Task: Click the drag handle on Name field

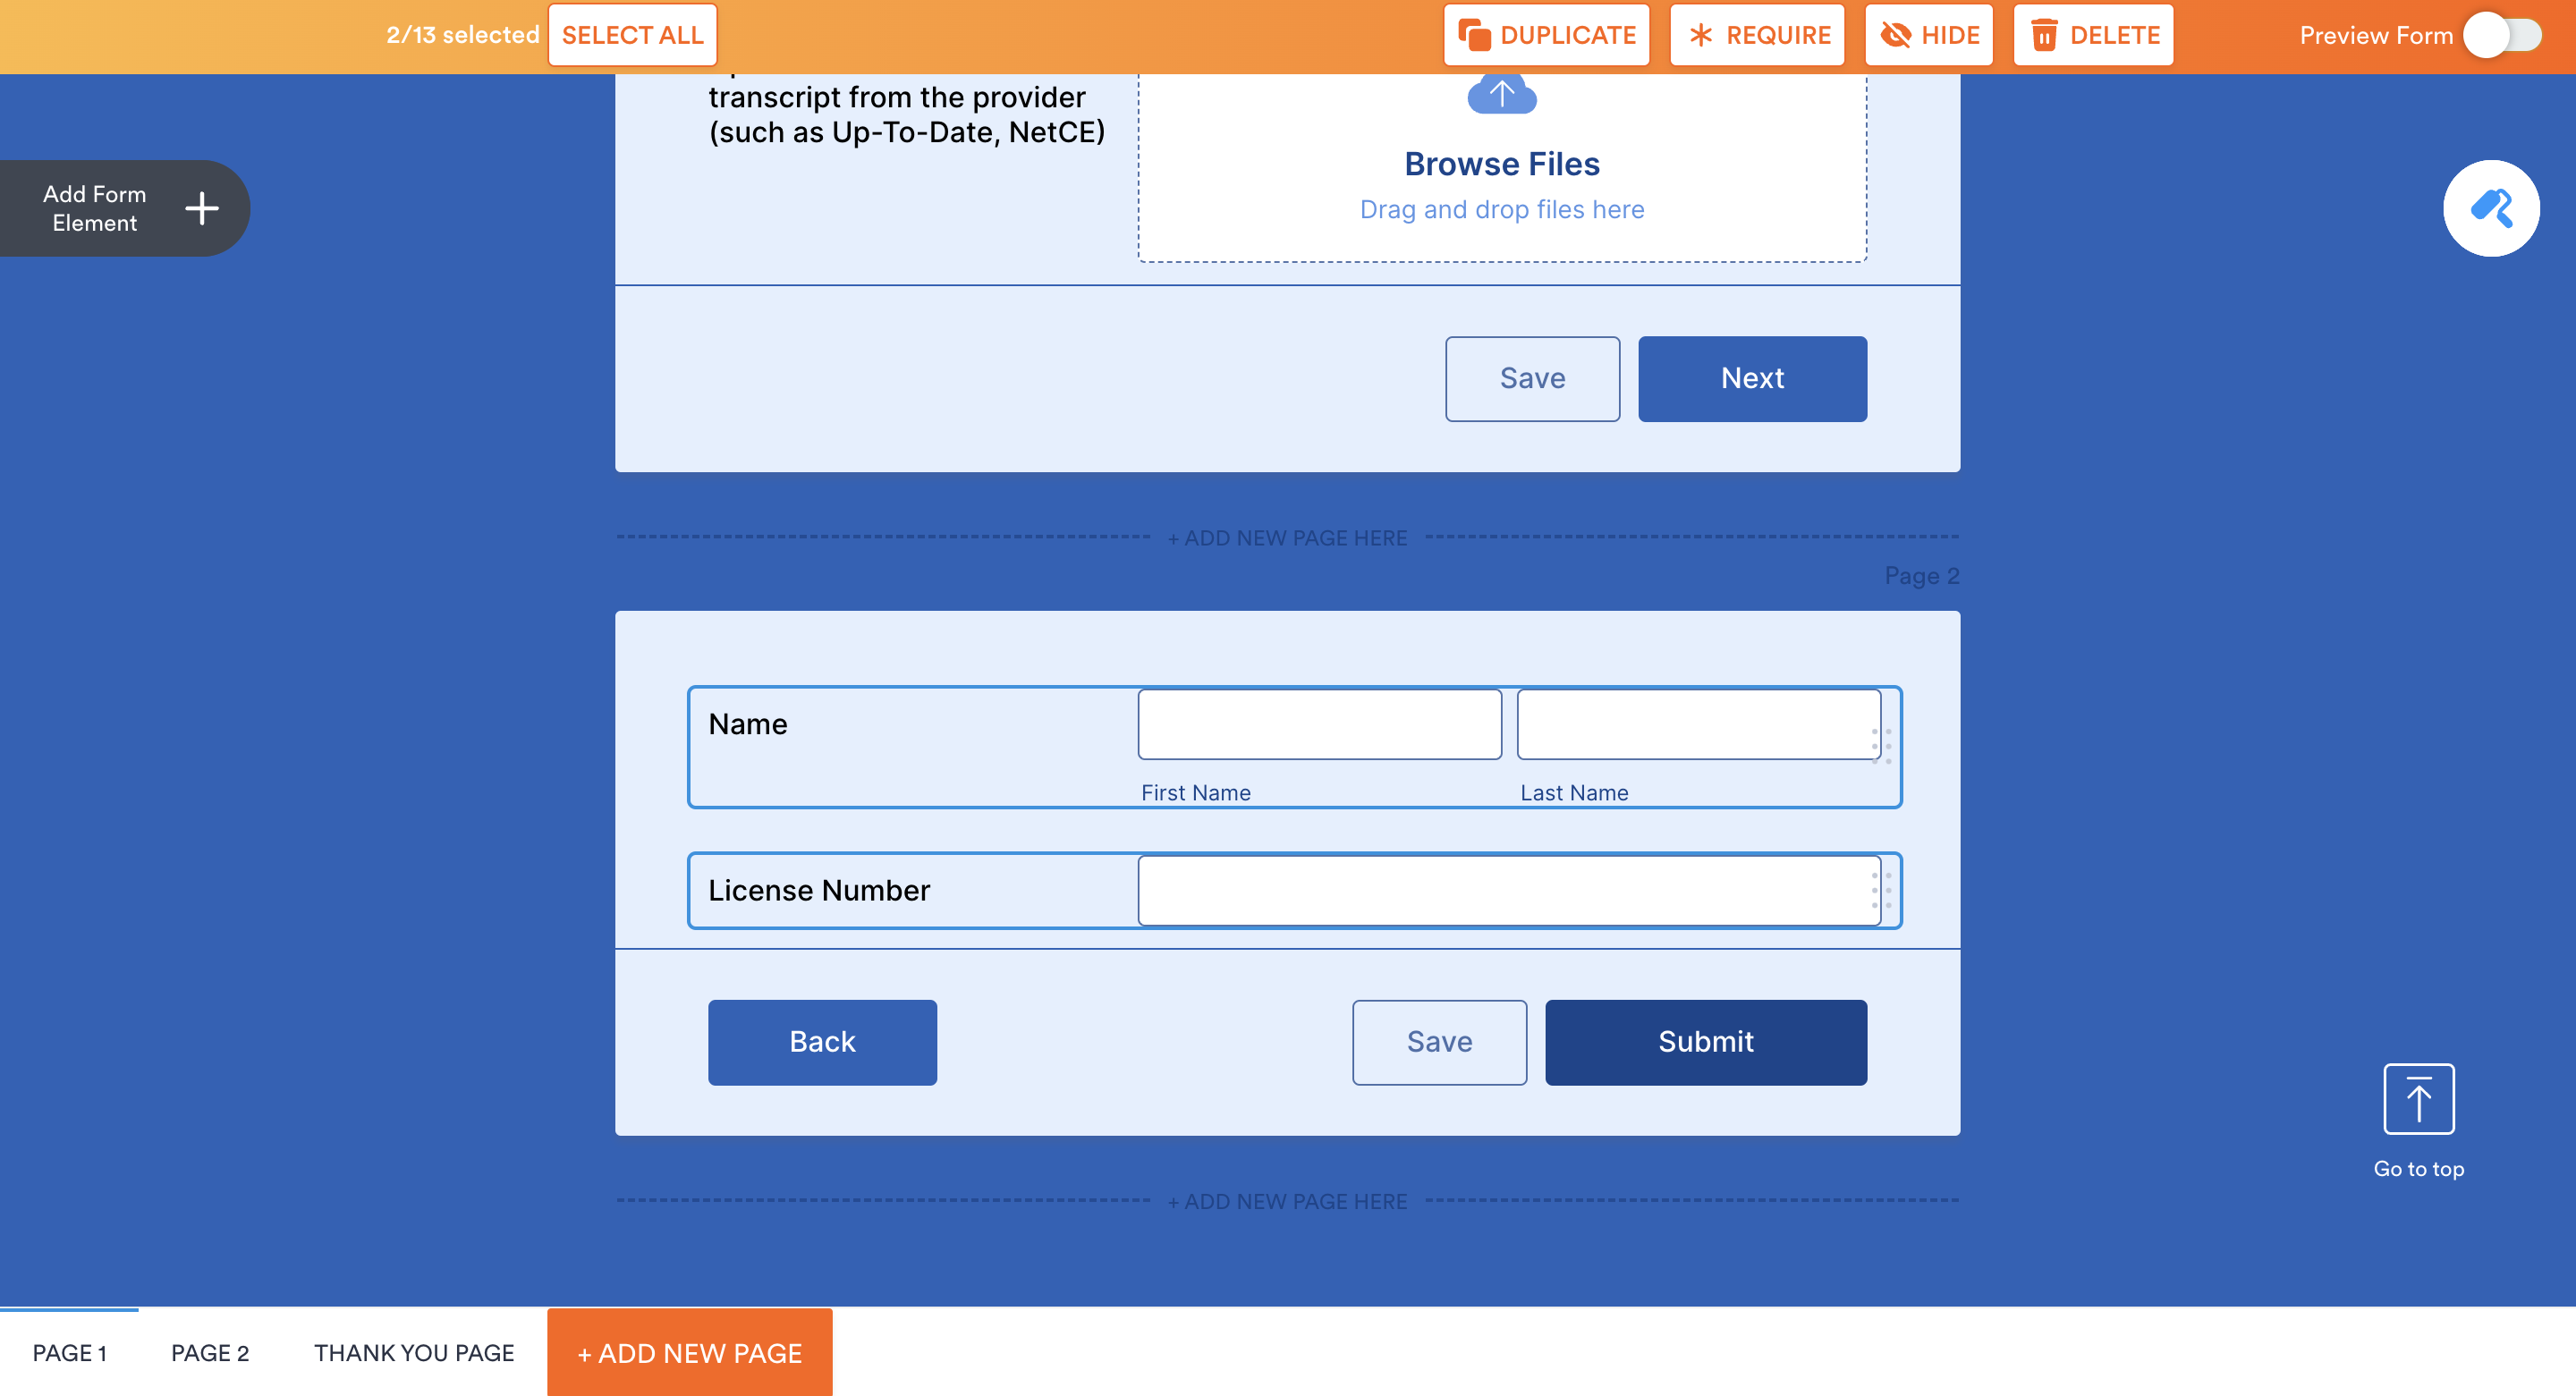Action: (1881, 746)
